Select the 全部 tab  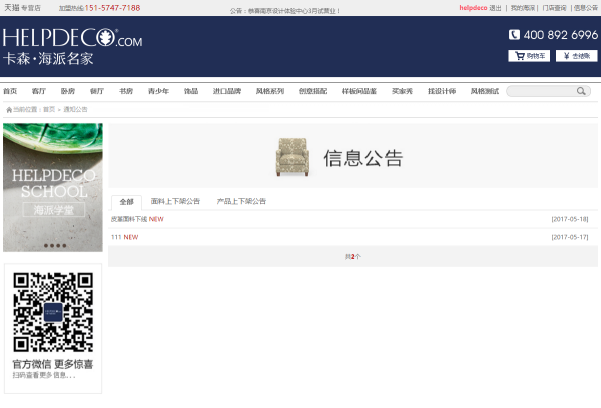coord(126,201)
